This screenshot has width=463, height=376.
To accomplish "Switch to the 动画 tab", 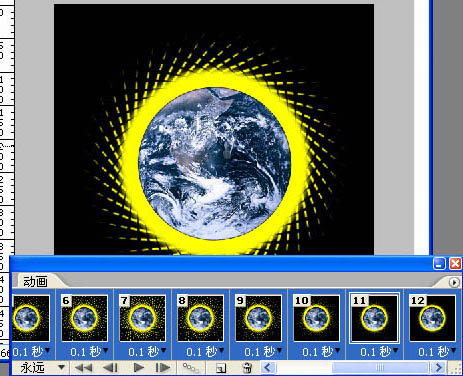I will (35, 282).
